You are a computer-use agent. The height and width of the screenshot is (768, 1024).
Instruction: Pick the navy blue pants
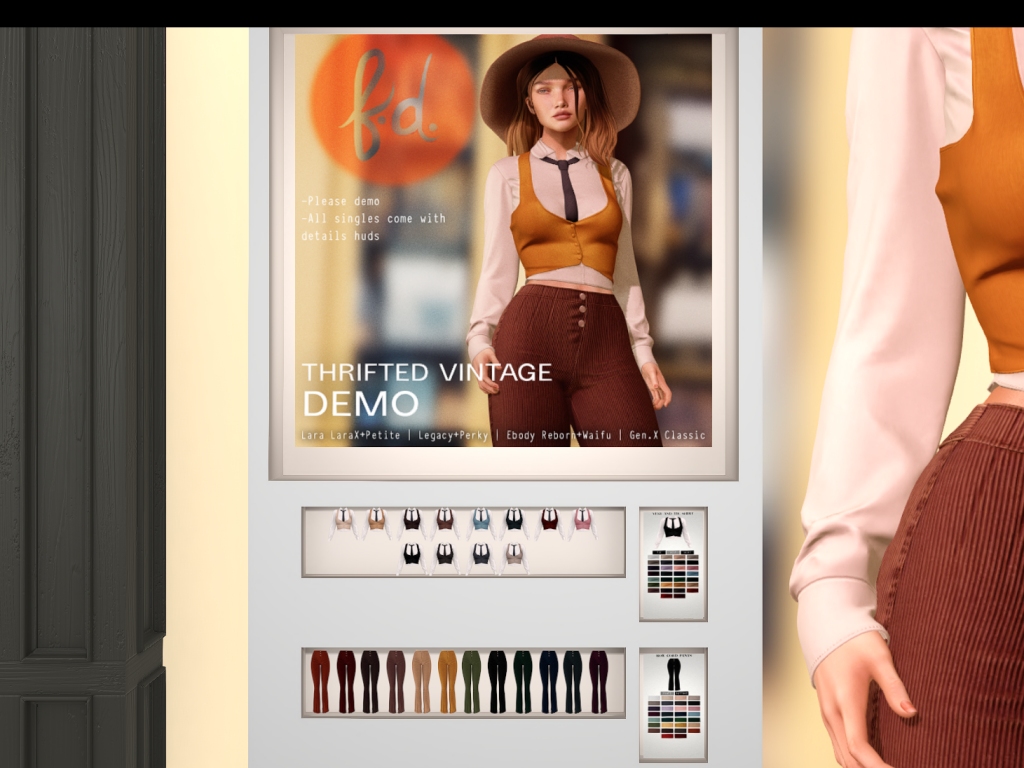coord(548,681)
